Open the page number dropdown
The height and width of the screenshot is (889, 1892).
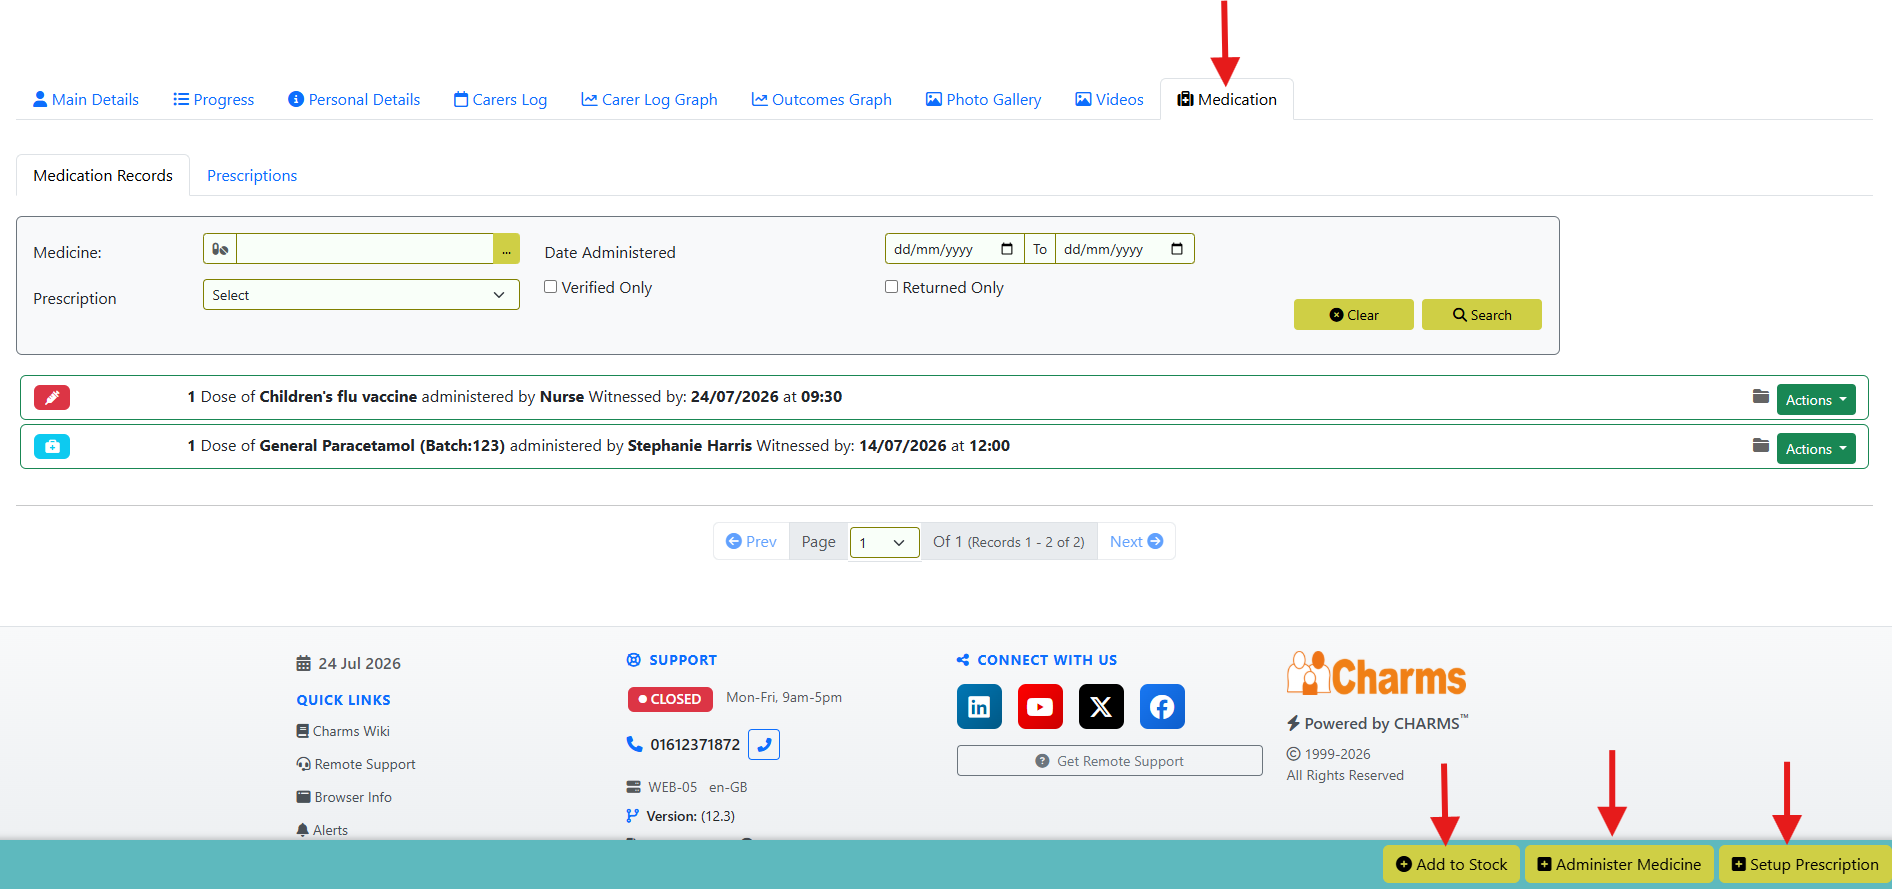[x=884, y=542]
